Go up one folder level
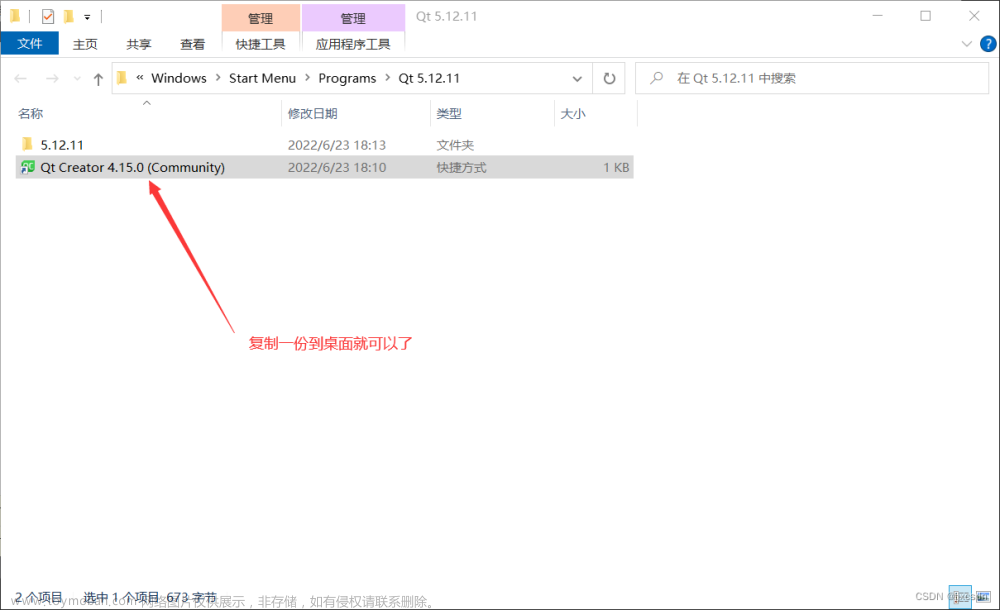The width and height of the screenshot is (1000, 610). [x=98, y=79]
